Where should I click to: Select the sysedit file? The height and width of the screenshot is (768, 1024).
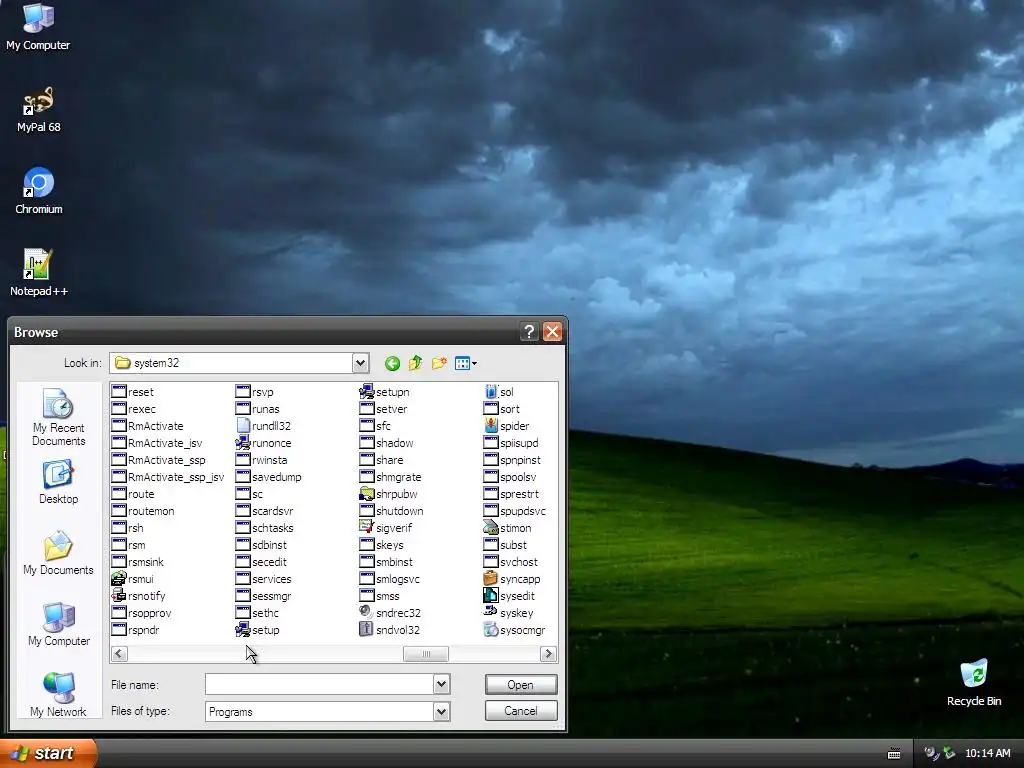point(509,596)
